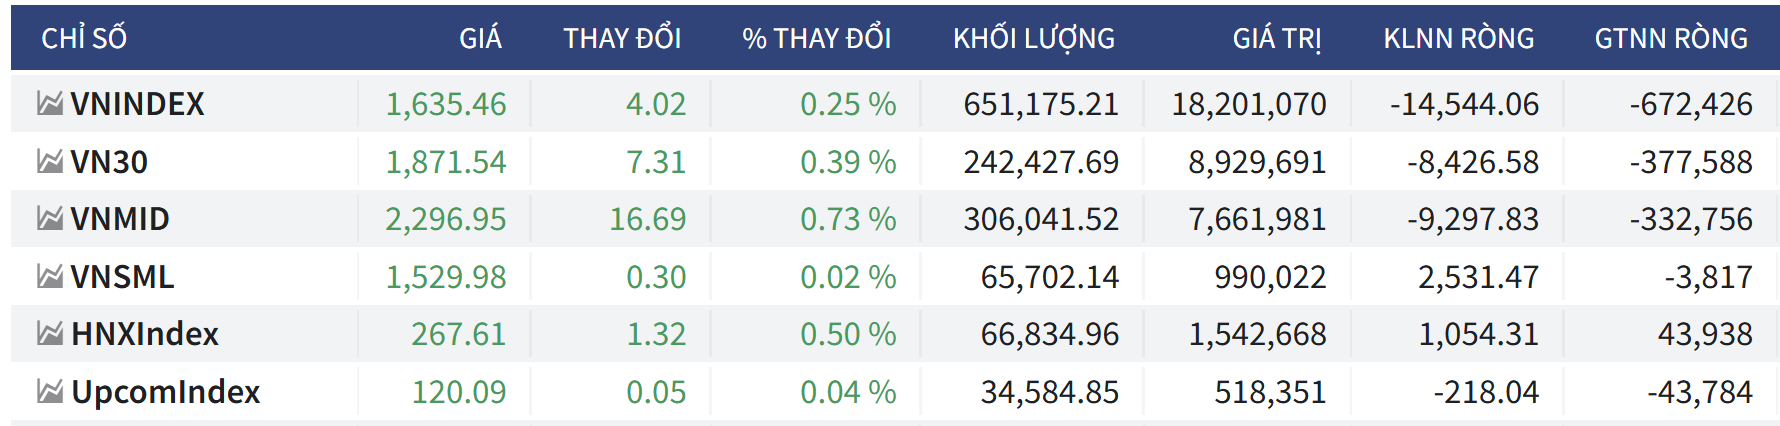Select the VN30 index name
This screenshot has height=426, width=1780.
tap(109, 162)
